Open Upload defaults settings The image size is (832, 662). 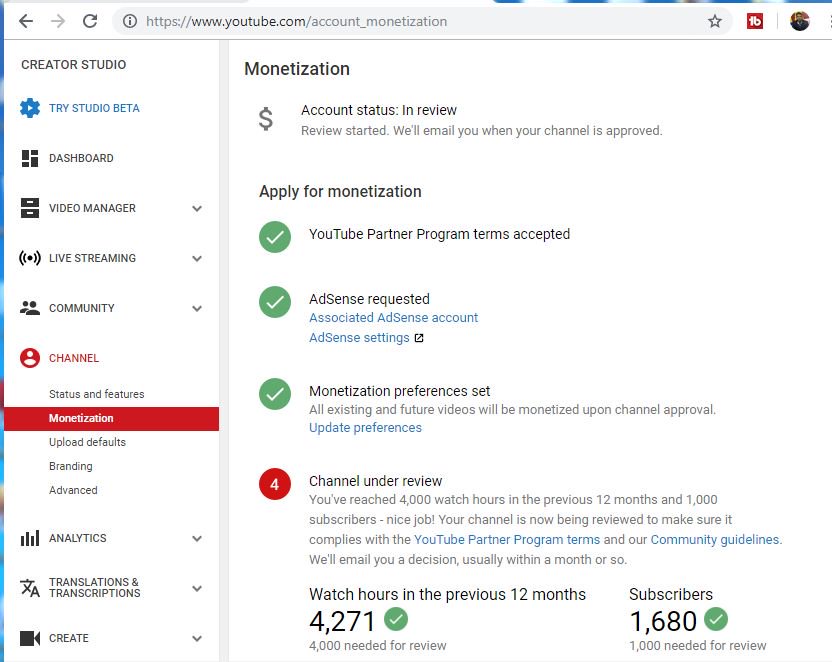point(88,442)
